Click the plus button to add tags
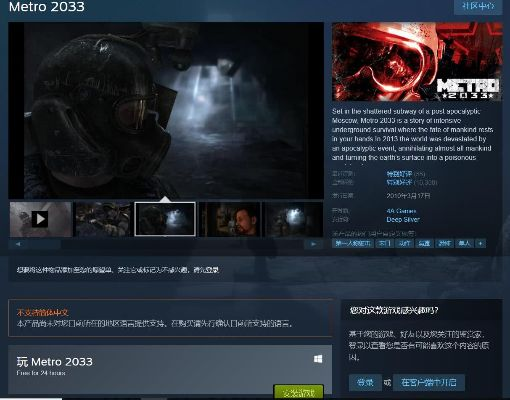Viewport: 510px width, 400px height. click(480, 244)
